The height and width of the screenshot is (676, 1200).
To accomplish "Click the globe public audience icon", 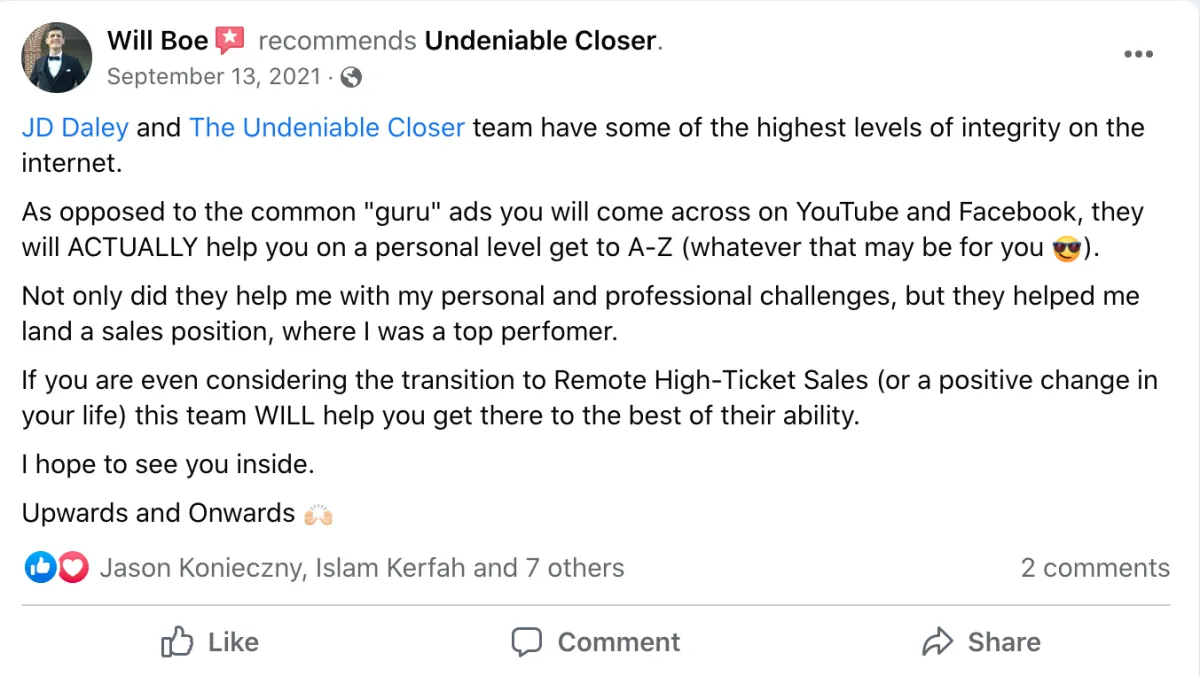I will (x=351, y=77).
